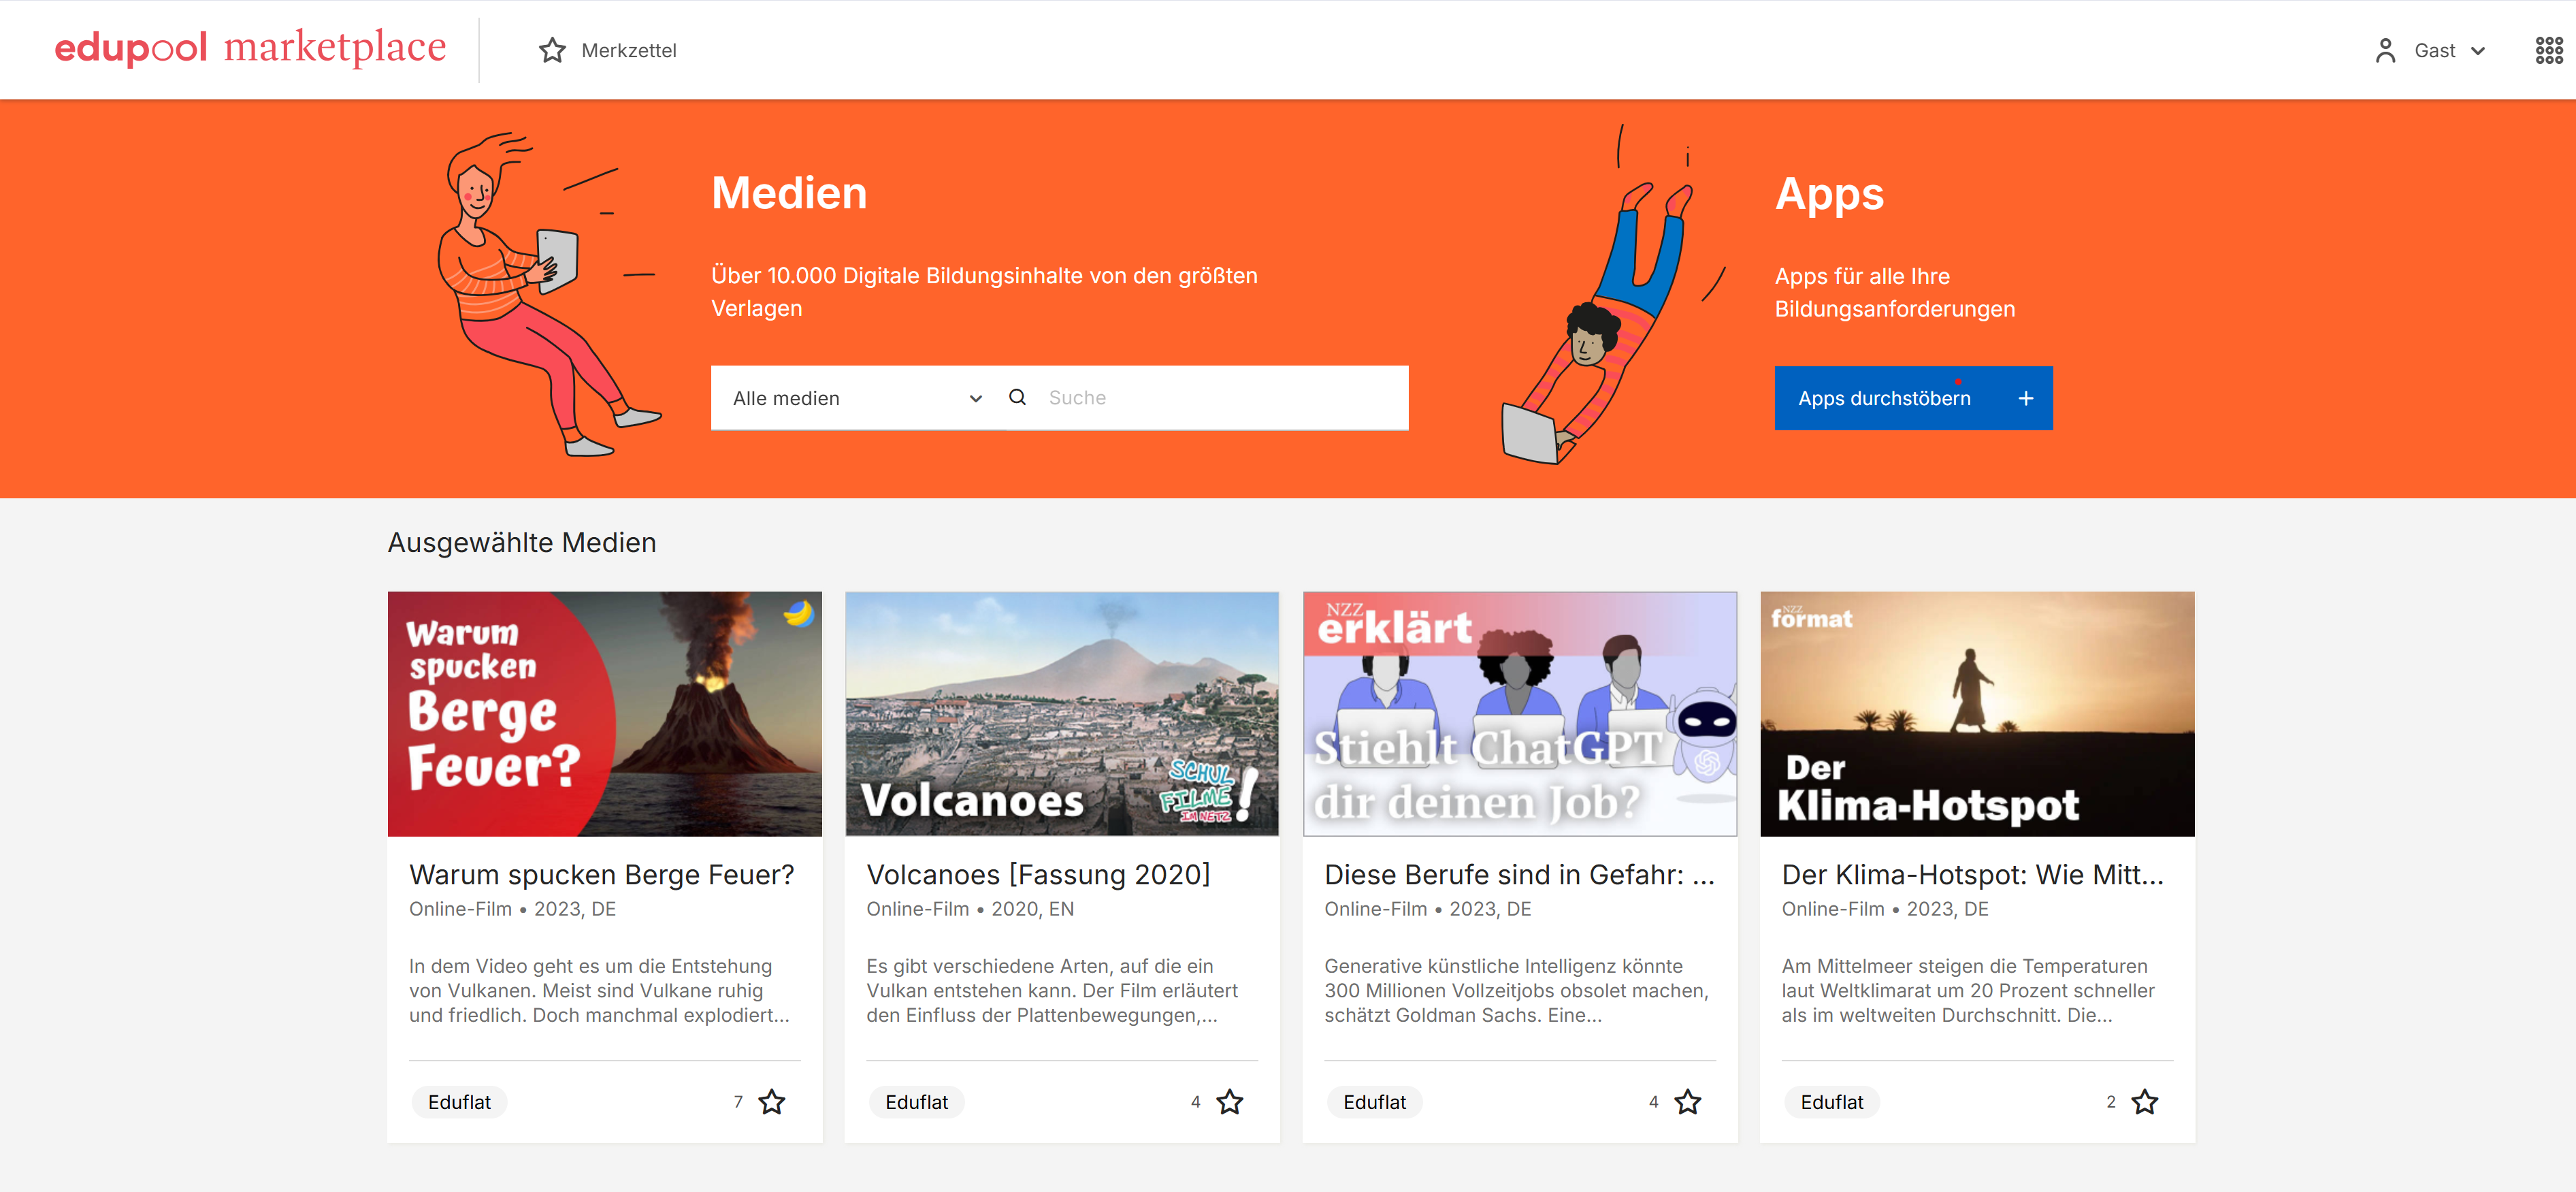Open the Stiehlt ChatGPT dir deinen Job thumbnail
This screenshot has width=2576, height=1192.
tap(1520, 714)
